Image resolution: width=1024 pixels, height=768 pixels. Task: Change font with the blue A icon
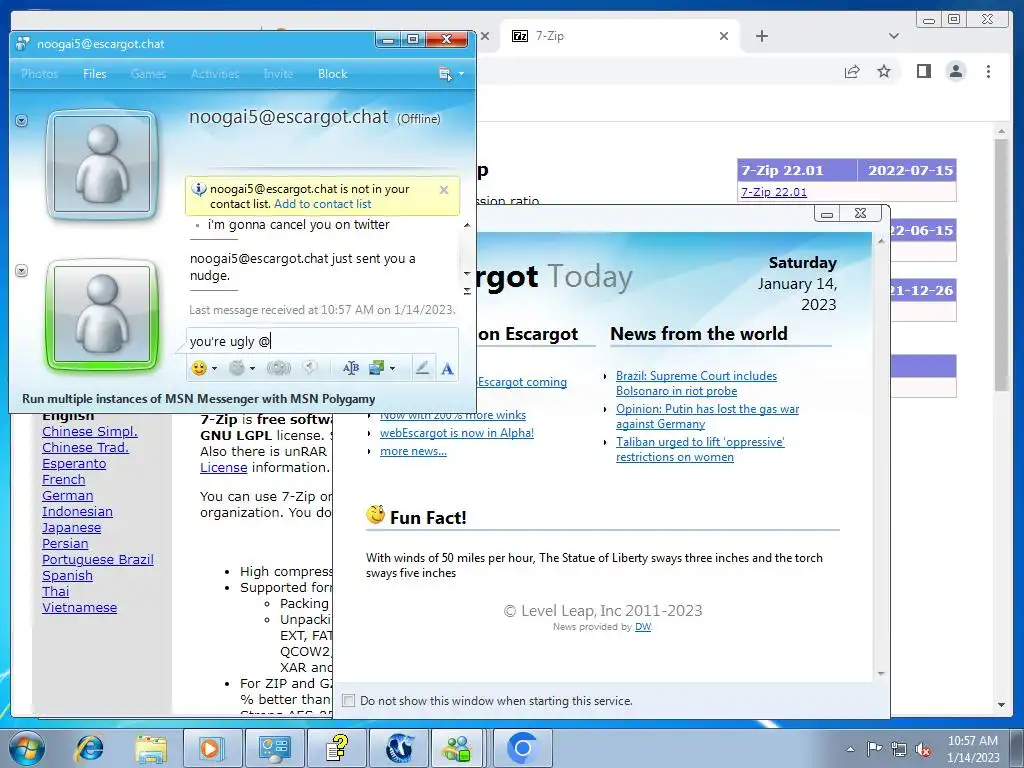[447, 369]
